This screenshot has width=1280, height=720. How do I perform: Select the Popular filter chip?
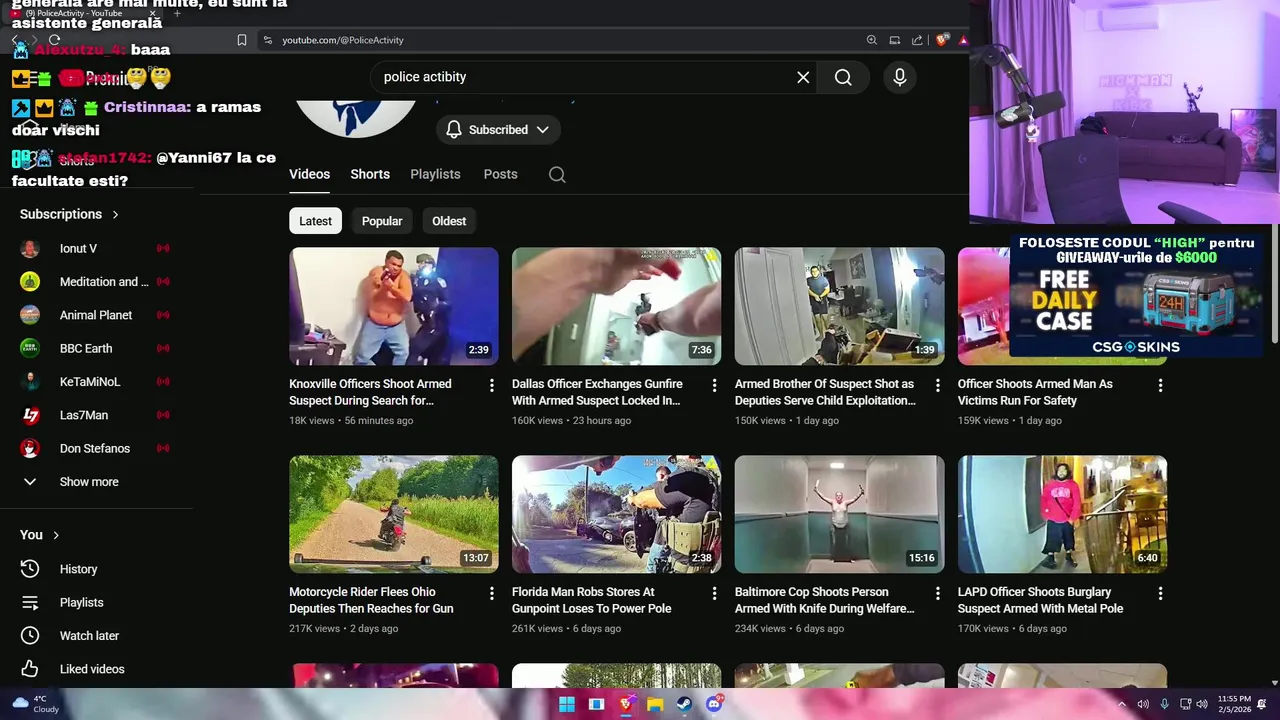382,221
